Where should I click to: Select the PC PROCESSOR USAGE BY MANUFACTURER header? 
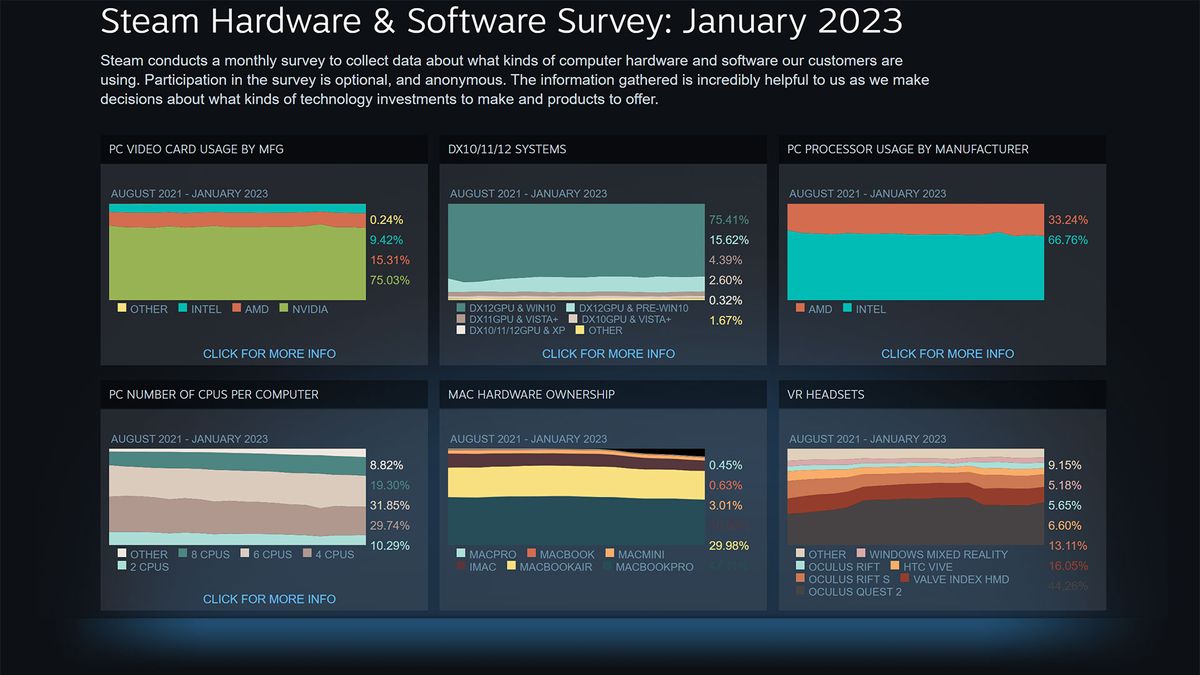(x=907, y=149)
